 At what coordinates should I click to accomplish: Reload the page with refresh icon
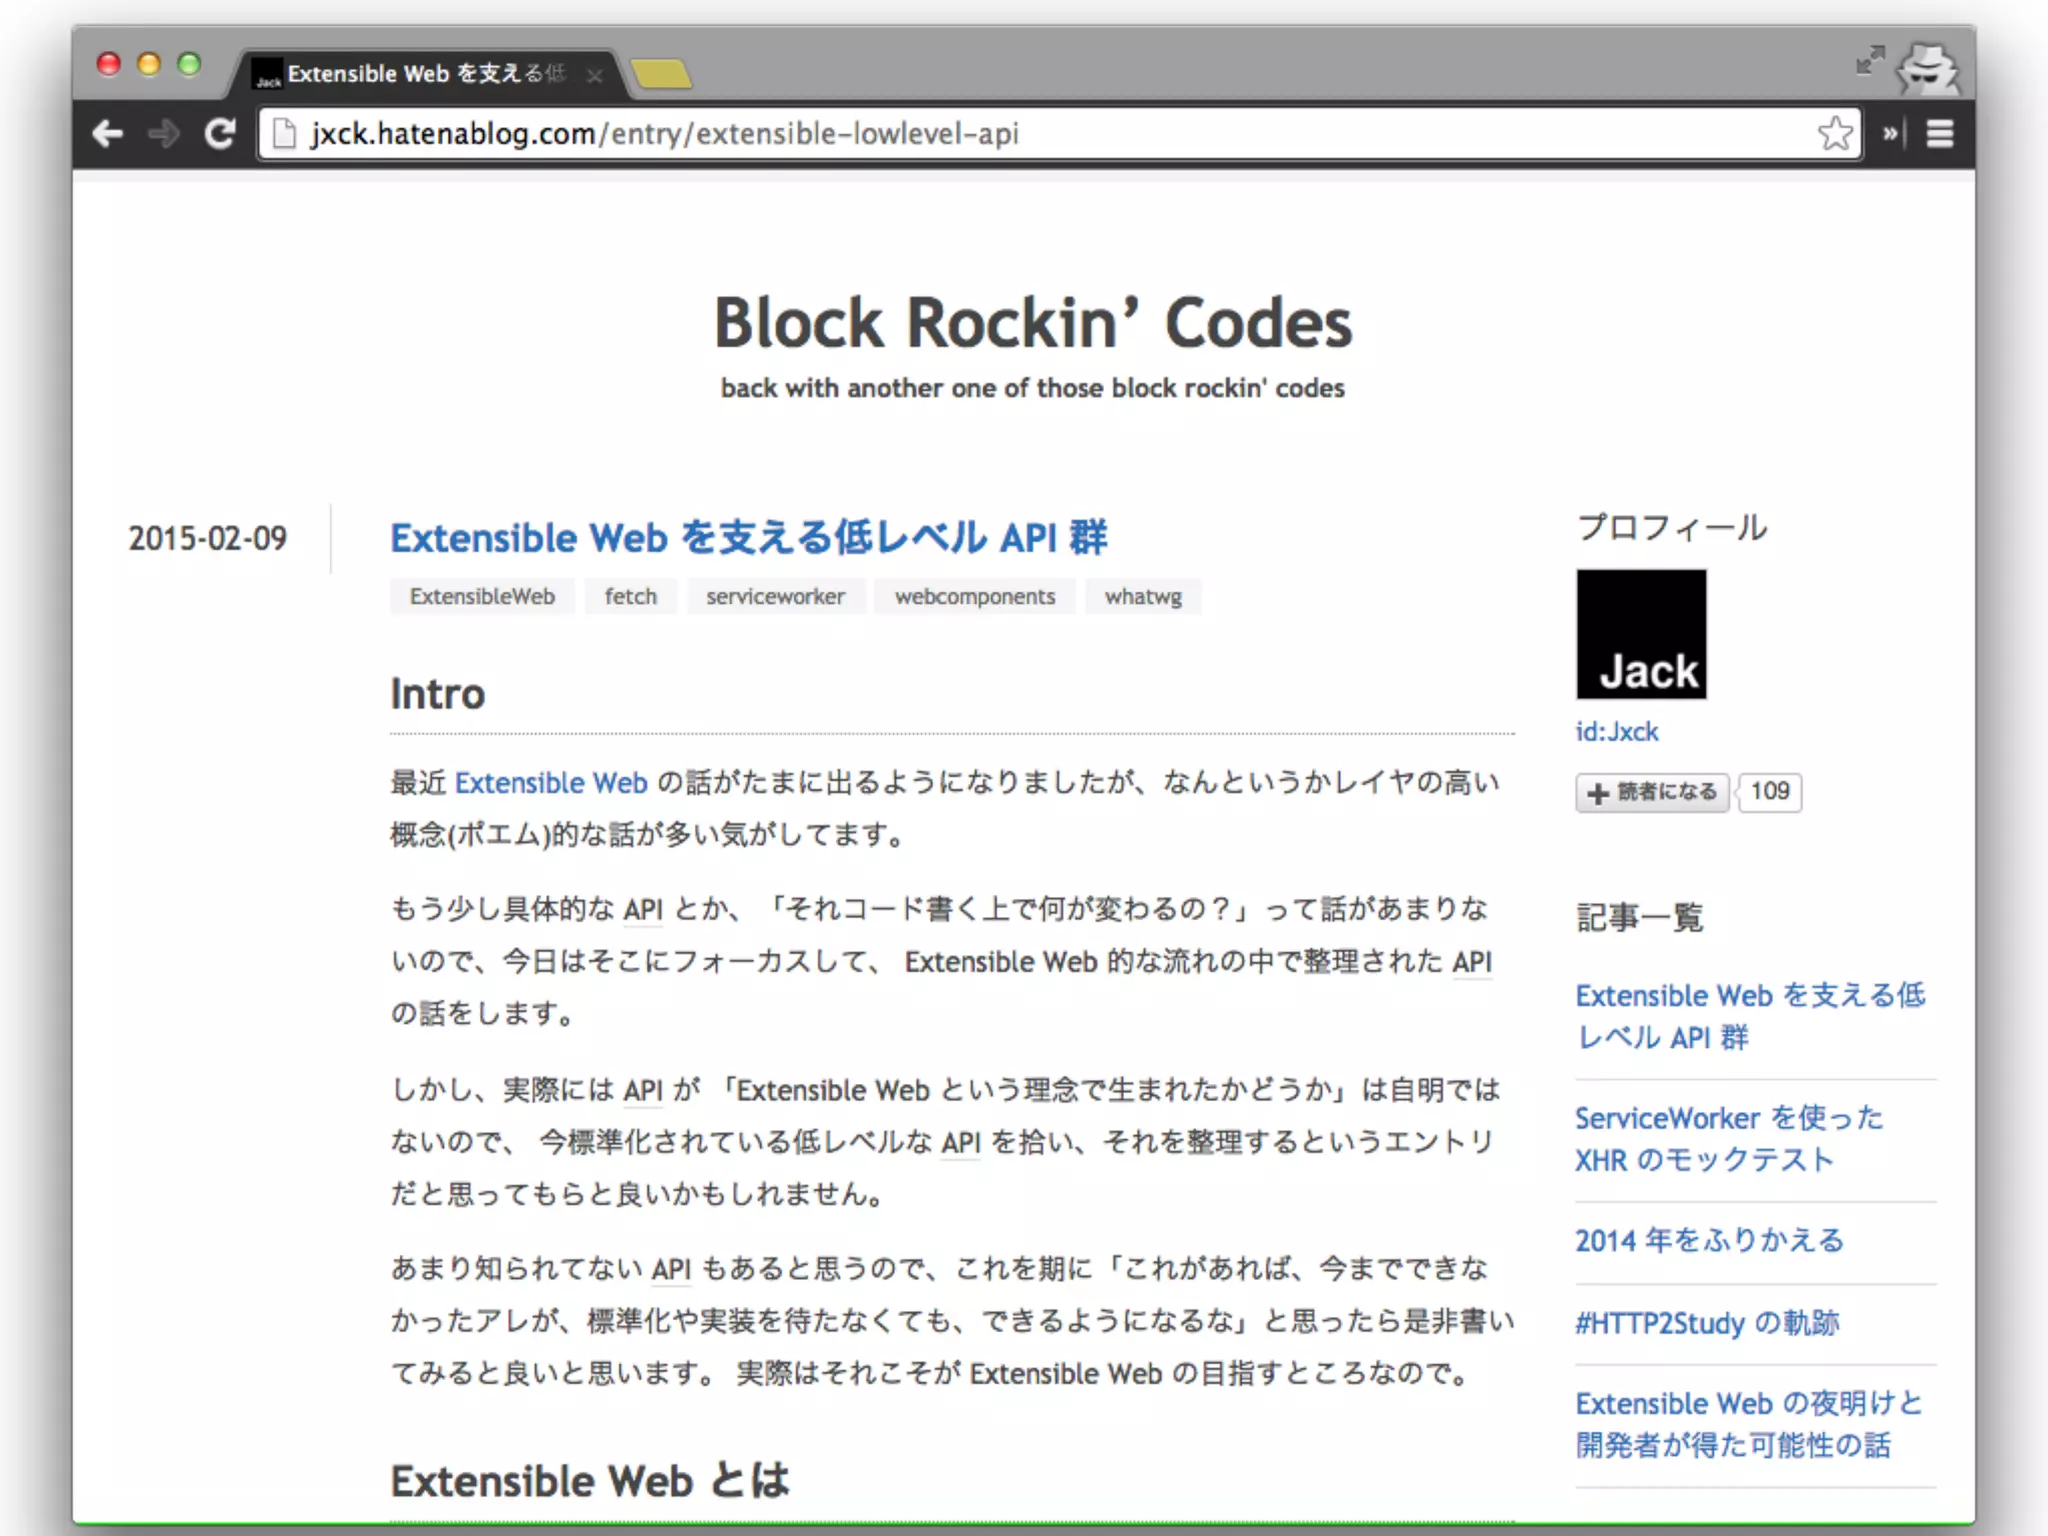(219, 133)
